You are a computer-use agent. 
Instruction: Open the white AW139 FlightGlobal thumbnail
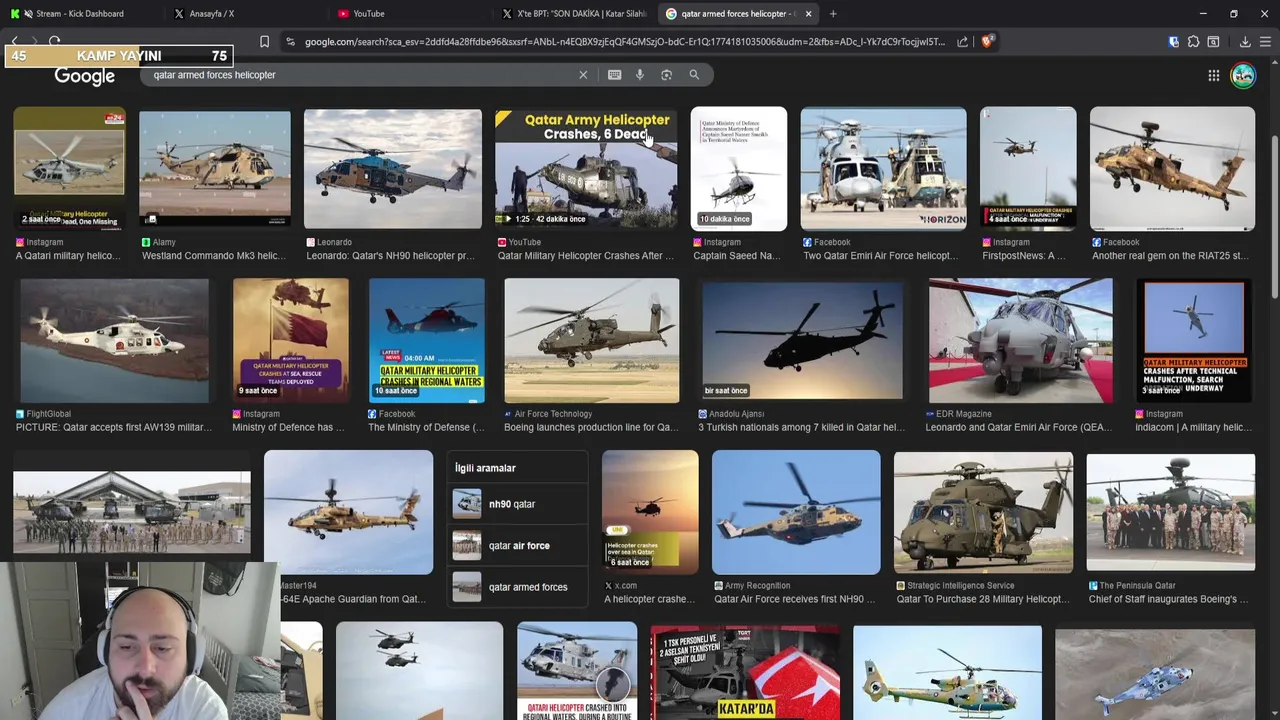[x=115, y=340]
